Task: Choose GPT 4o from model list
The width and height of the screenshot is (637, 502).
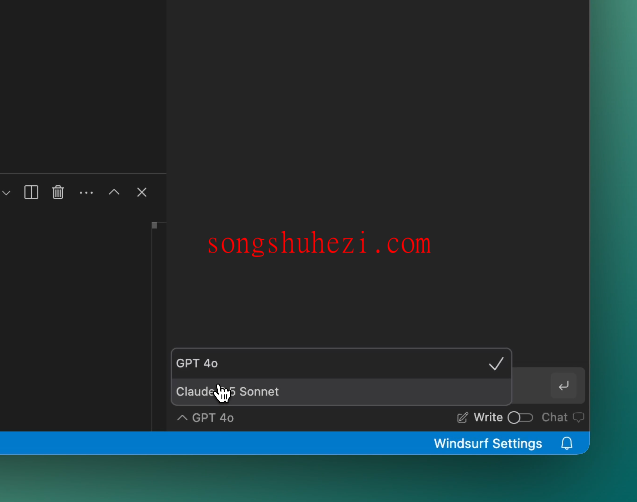Action: [341, 364]
